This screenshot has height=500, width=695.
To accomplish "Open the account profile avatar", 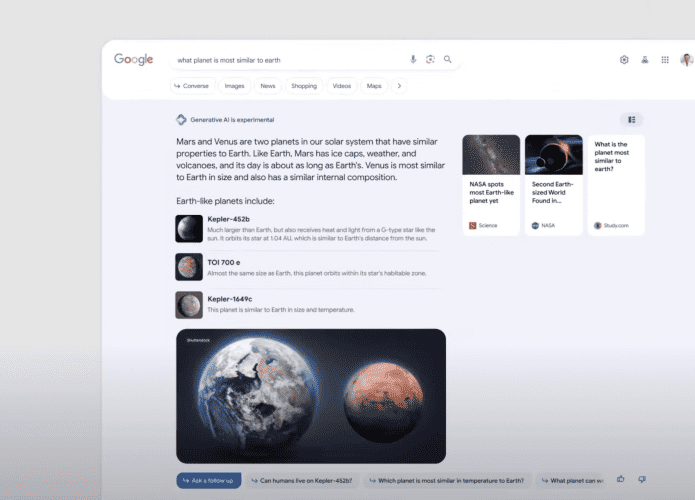I will pyautogui.click(x=687, y=60).
